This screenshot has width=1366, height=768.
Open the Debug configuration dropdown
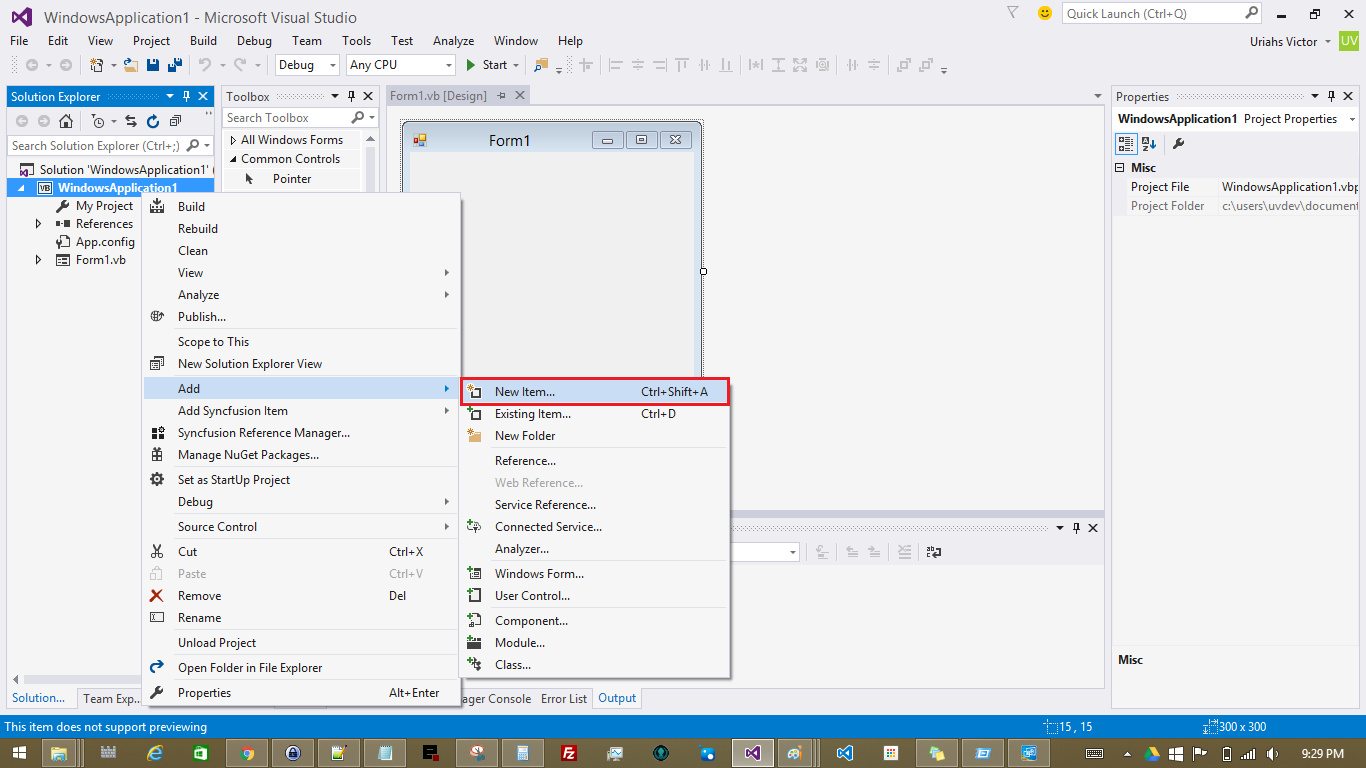[x=308, y=65]
